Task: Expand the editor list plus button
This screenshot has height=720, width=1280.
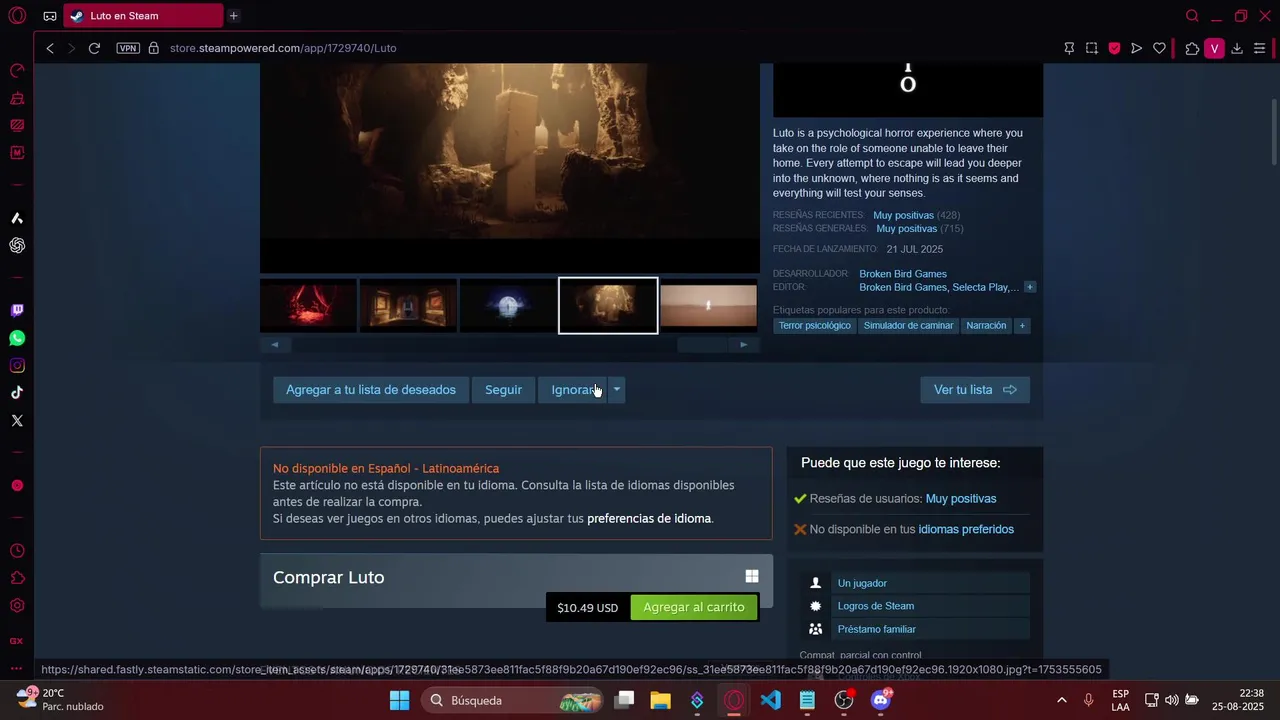Action: 1030,287
